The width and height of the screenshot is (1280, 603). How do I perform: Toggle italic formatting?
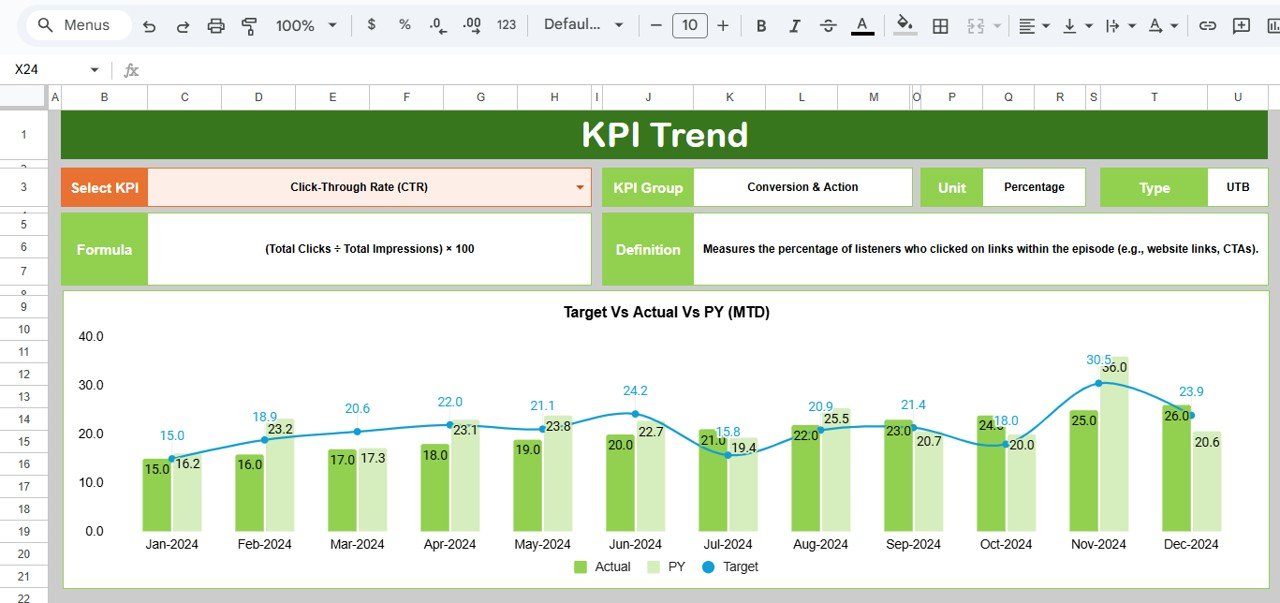(794, 25)
